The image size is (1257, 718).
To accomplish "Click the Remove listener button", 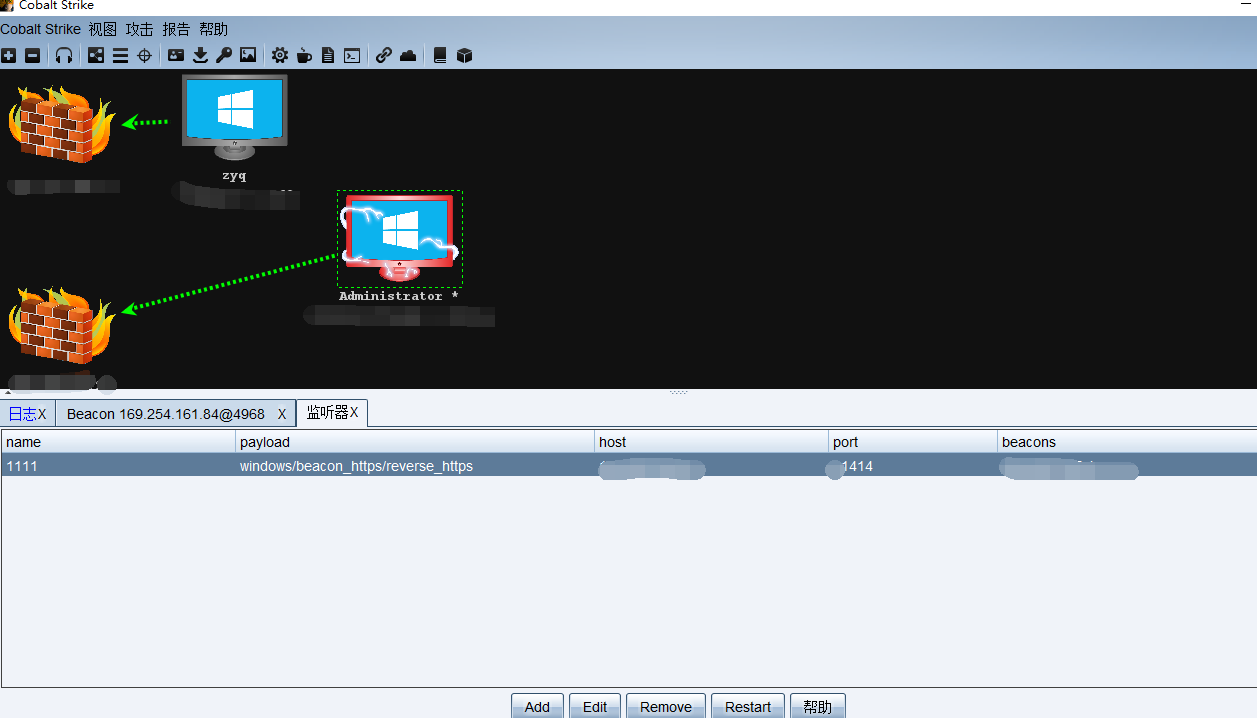I will (x=666, y=706).
